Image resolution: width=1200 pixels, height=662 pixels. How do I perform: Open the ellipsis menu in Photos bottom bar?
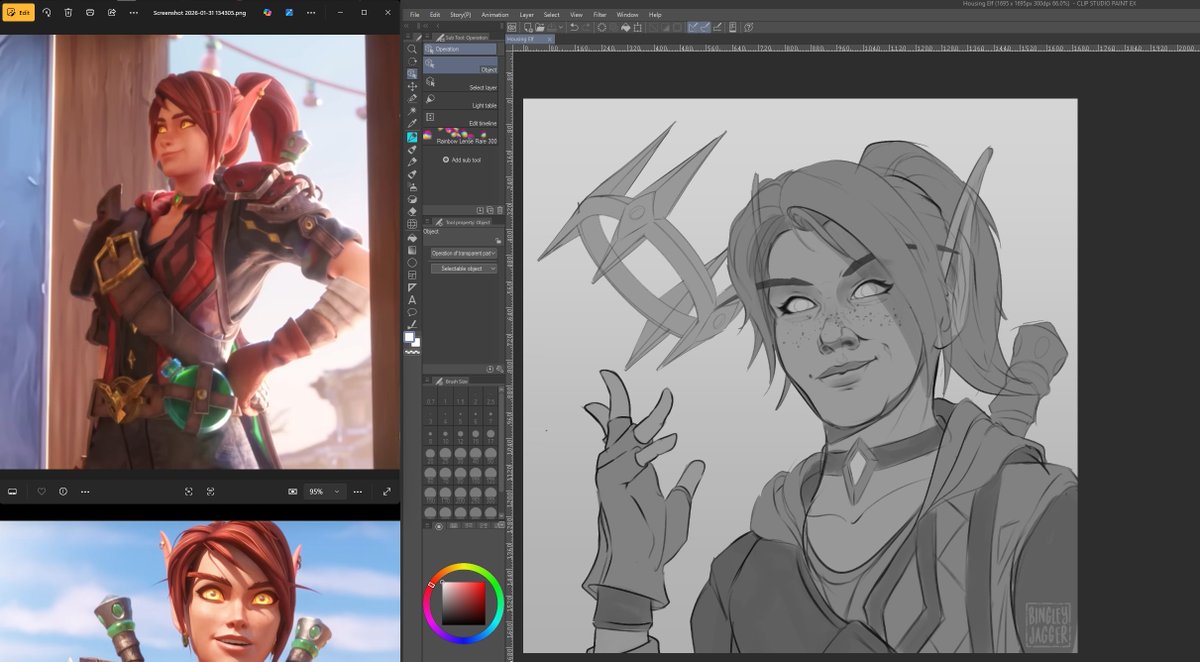85,491
